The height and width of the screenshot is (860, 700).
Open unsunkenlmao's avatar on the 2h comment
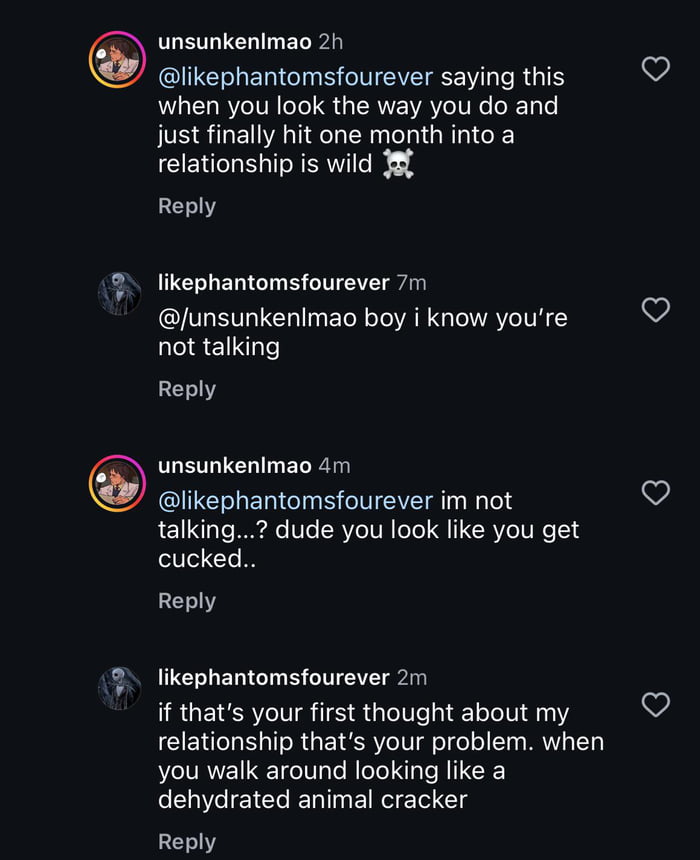tap(119, 62)
